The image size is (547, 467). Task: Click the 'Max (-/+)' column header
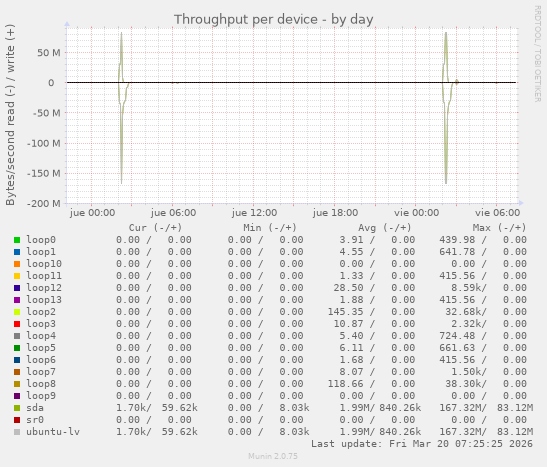pyautogui.click(x=499, y=228)
